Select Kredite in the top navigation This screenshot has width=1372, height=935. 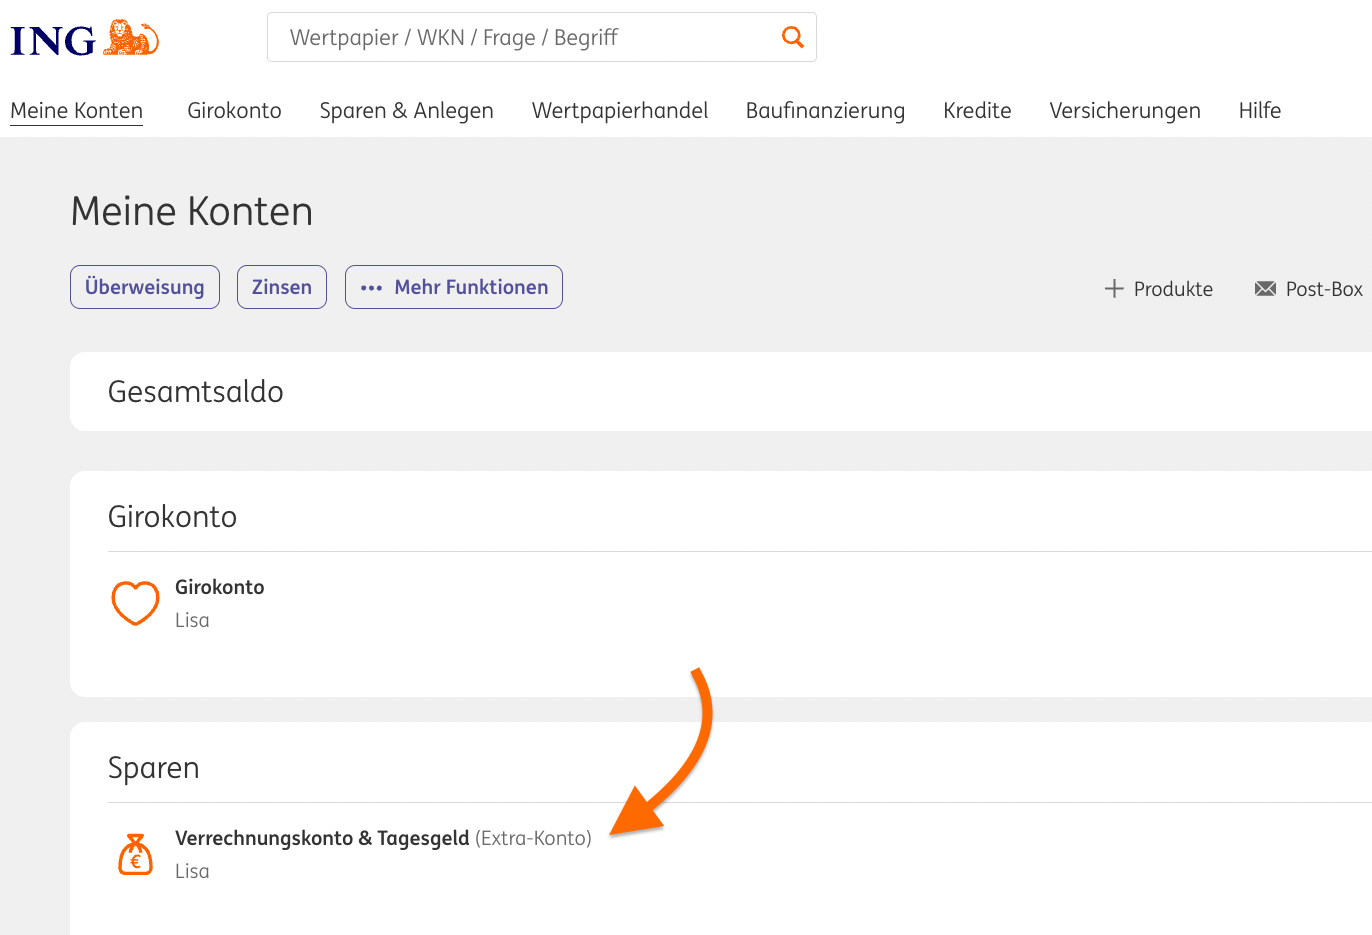pyautogui.click(x=977, y=111)
